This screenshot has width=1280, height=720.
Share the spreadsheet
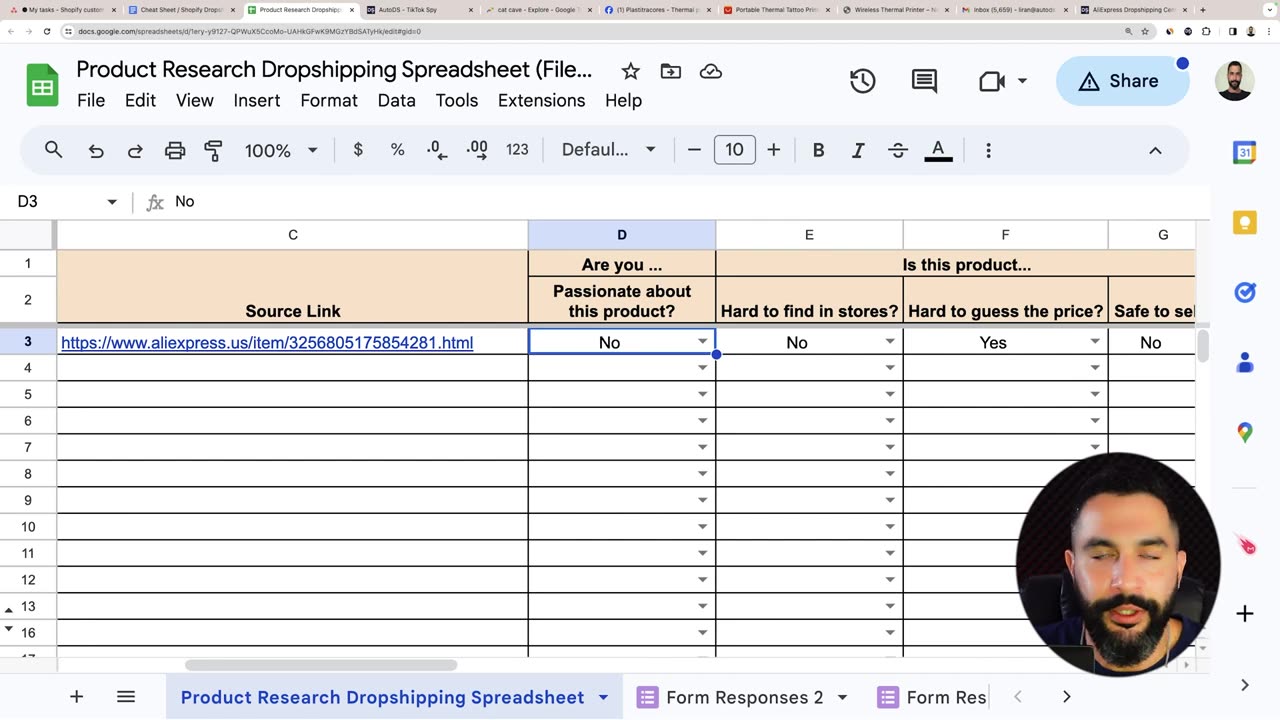pyautogui.click(x=1122, y=81)
